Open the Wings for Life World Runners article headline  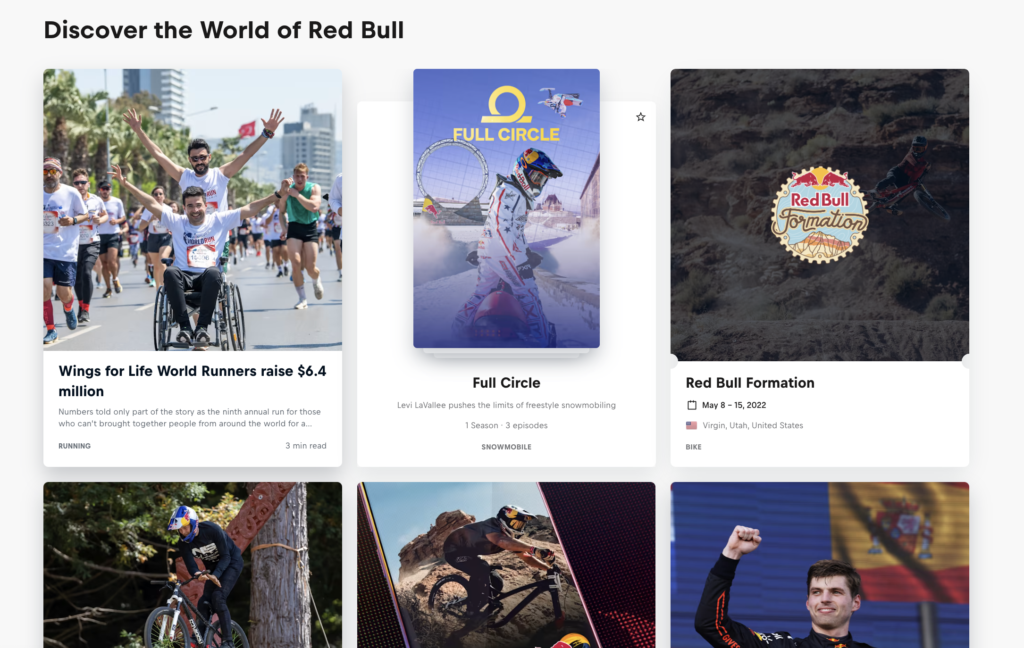pos(192,381)
